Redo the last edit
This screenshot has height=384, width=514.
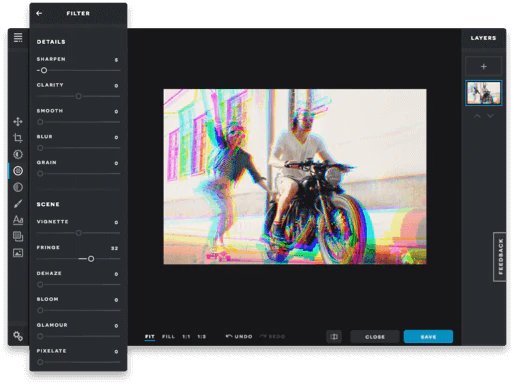[272, 336]
